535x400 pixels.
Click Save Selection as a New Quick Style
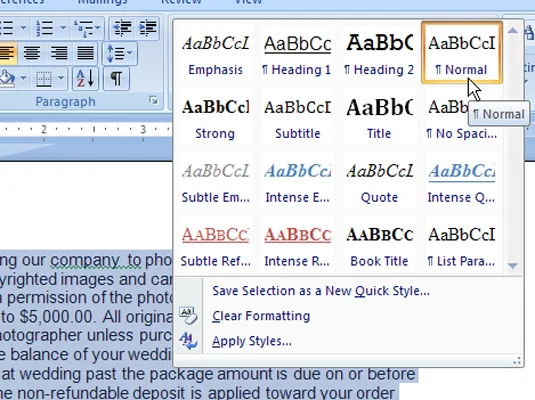tap(321, 291)
